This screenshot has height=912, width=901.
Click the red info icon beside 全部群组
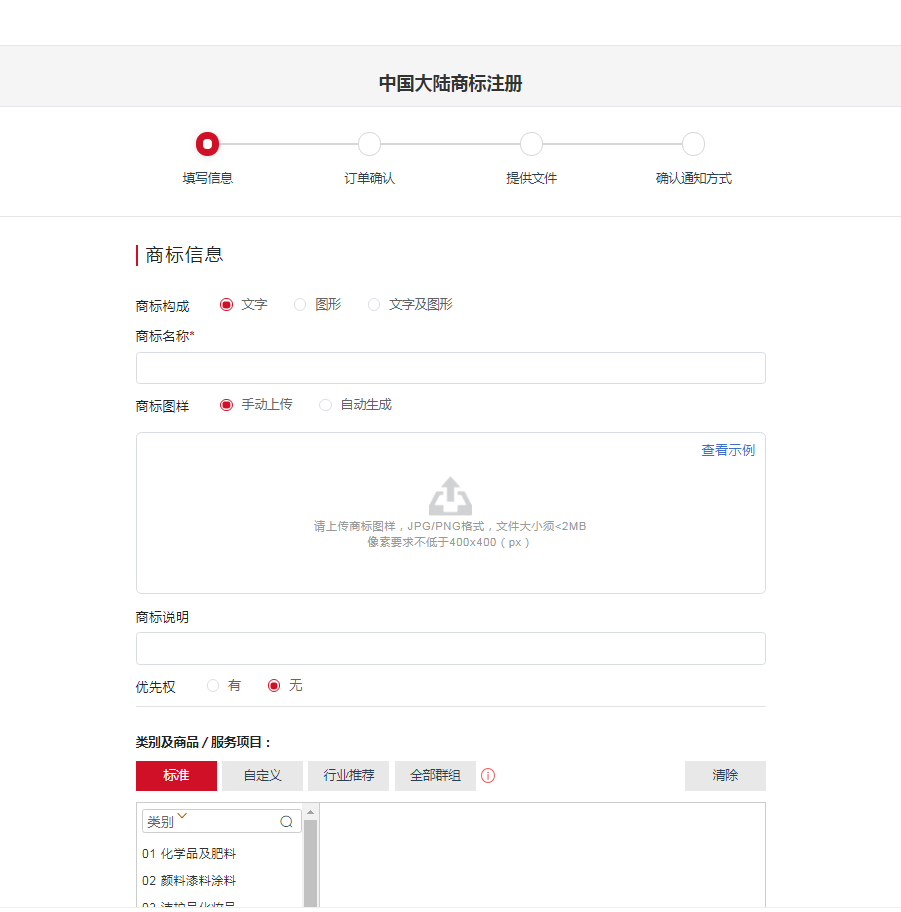[x=488, y=775]
